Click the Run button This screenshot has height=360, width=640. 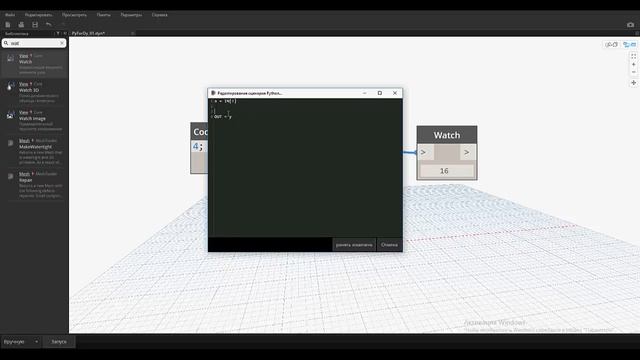[x=59, y=342]
